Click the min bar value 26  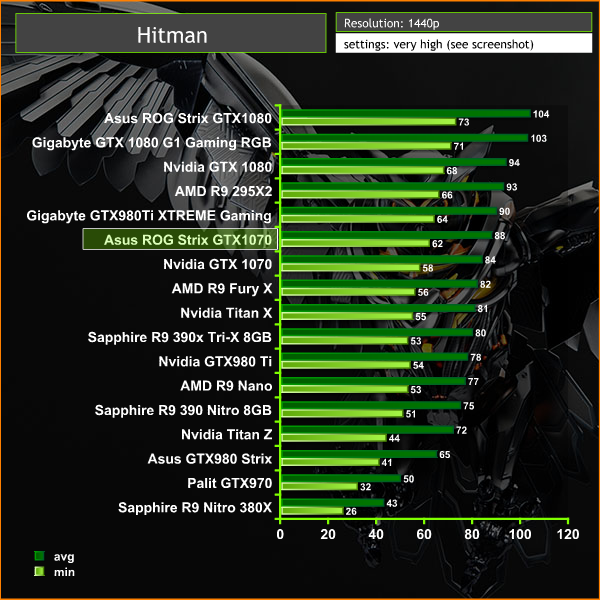tap(351, 512)
